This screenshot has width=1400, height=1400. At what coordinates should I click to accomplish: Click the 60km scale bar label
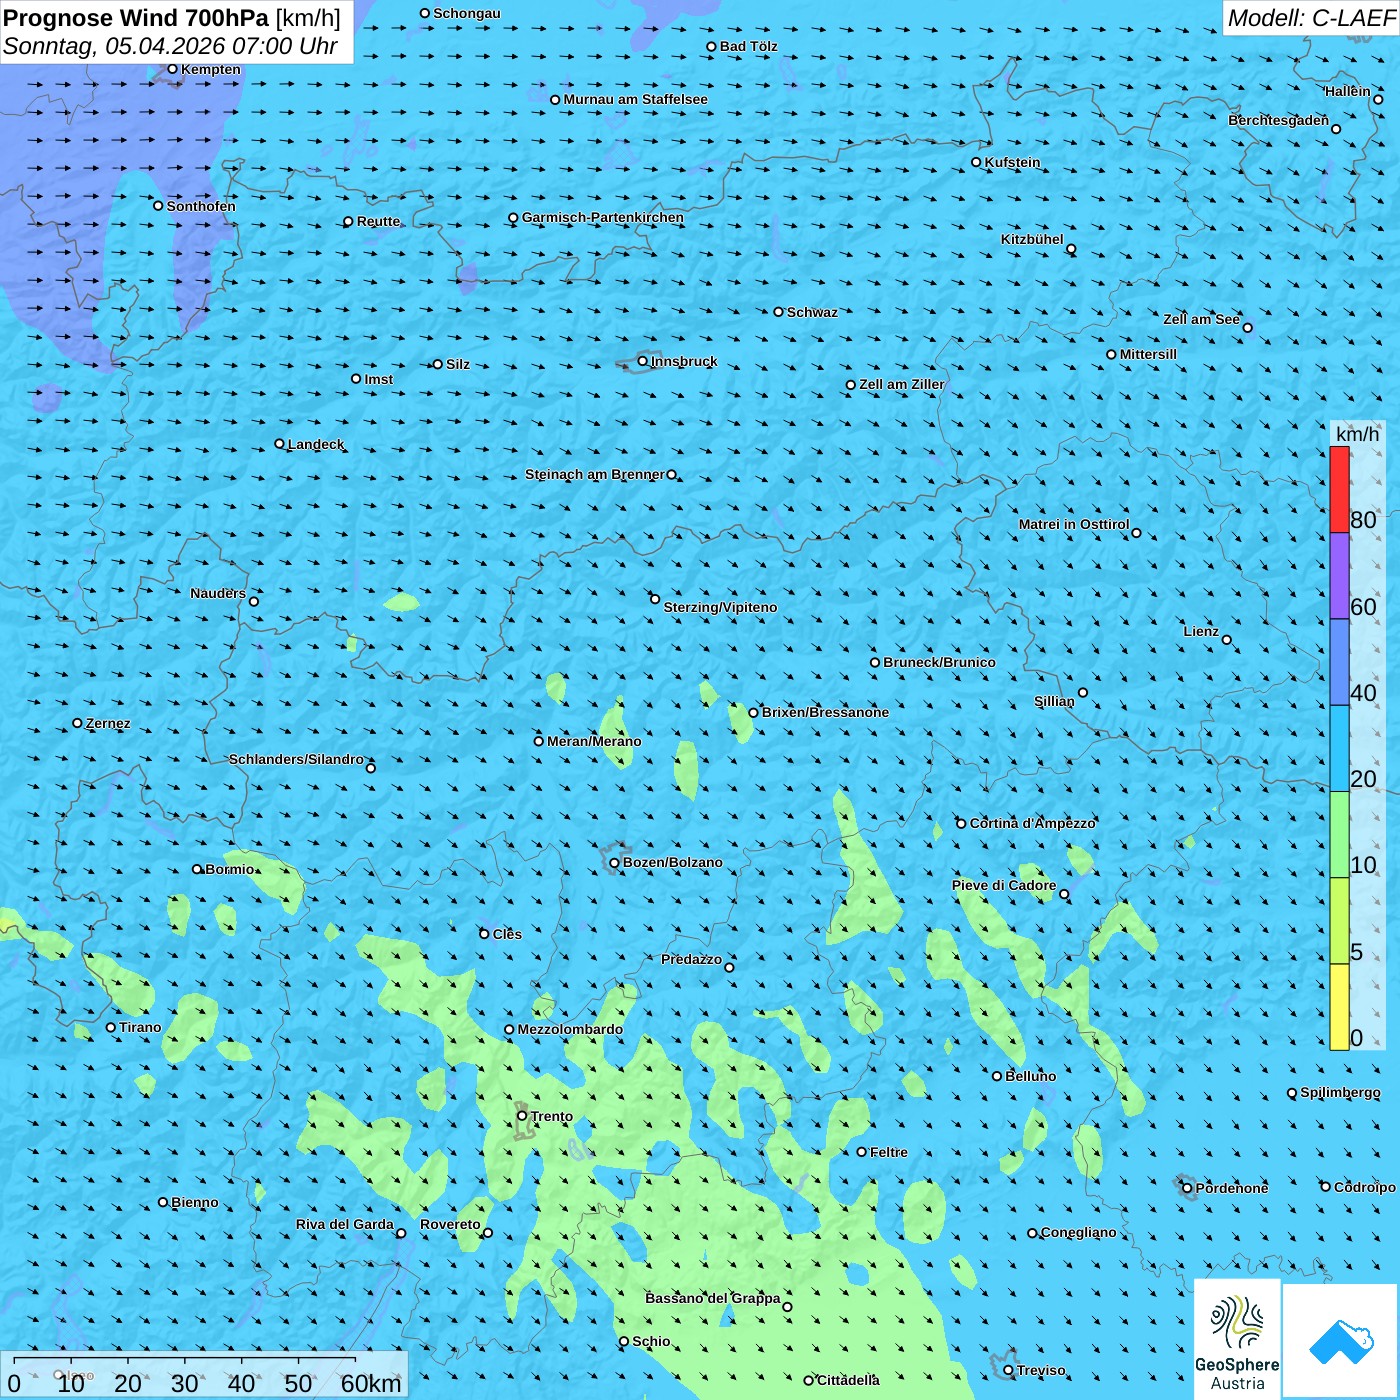[x=371, y=1383]
